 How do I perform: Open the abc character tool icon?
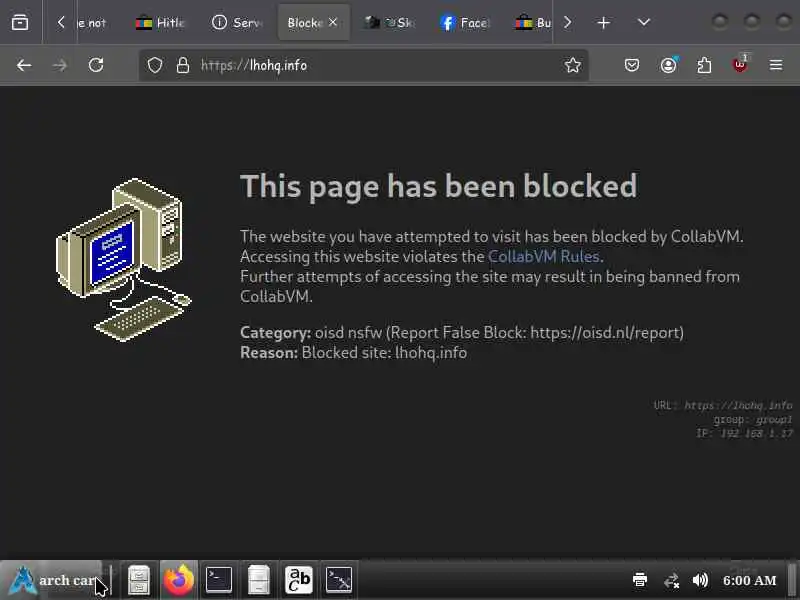click(x=298, y=580)
